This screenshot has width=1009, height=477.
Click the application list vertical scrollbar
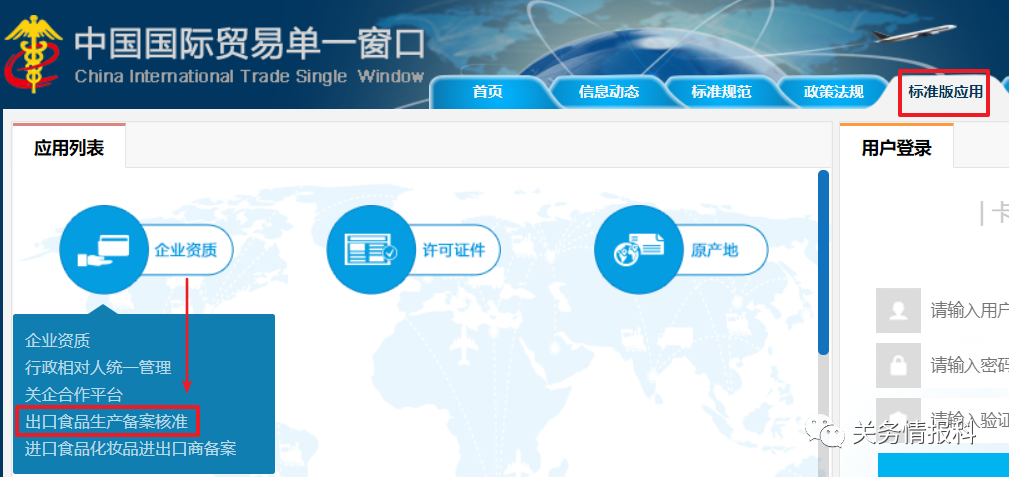[x=823, y=262]
